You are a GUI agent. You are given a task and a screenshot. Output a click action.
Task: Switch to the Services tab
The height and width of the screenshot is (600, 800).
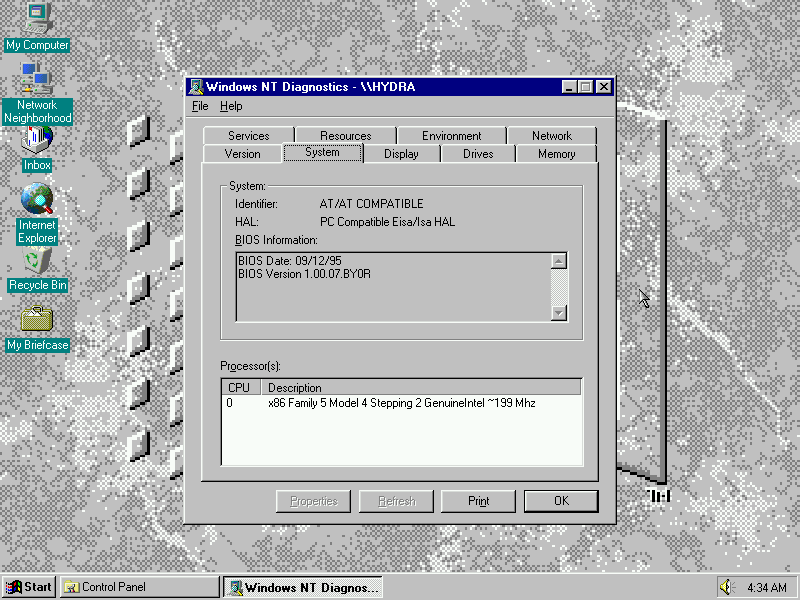pos(248,136)
